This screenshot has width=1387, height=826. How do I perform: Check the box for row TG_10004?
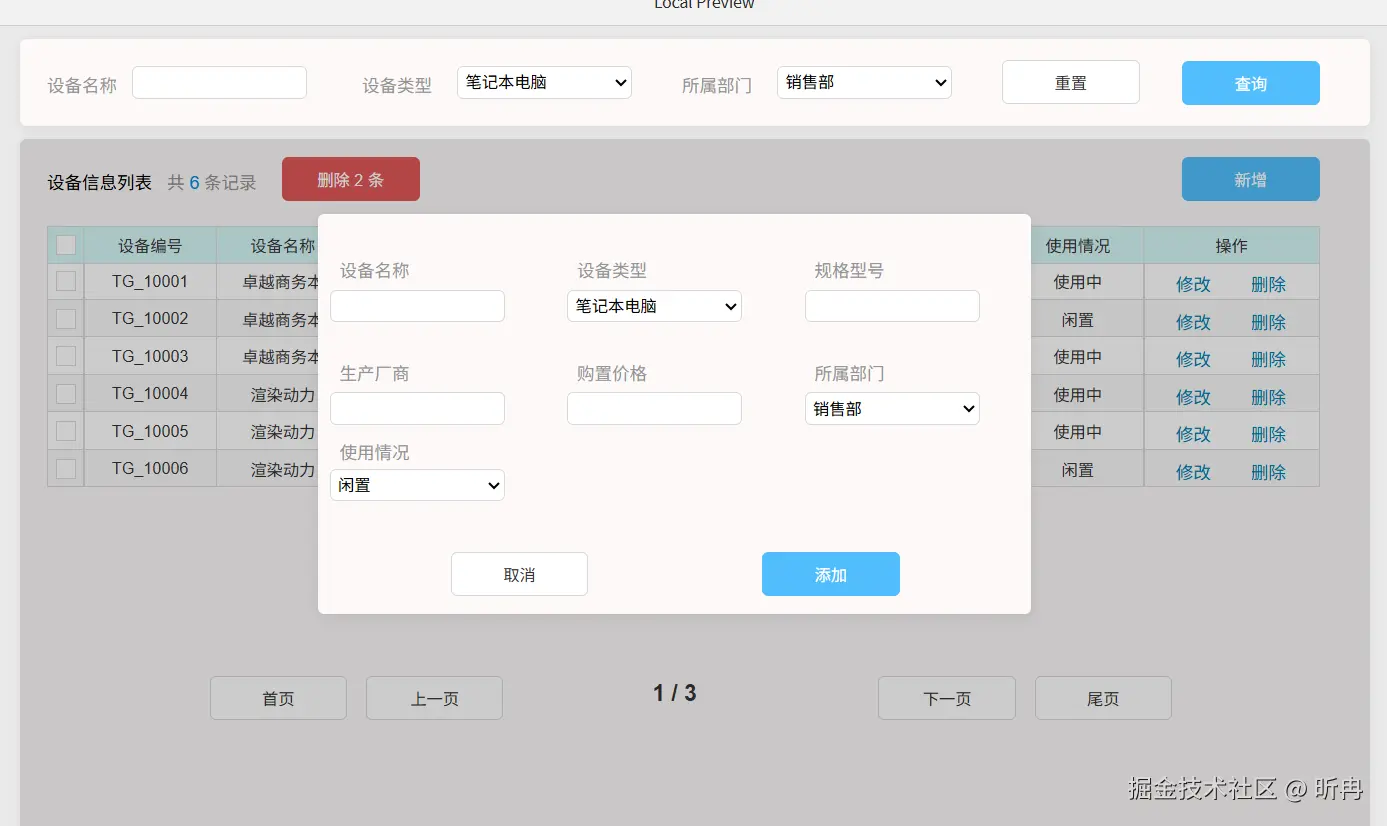(66, 394)
